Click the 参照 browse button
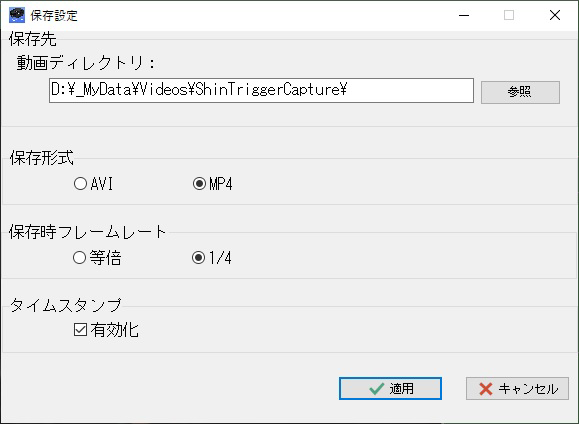This screenshot has width=579, height=424. (520, 92)
